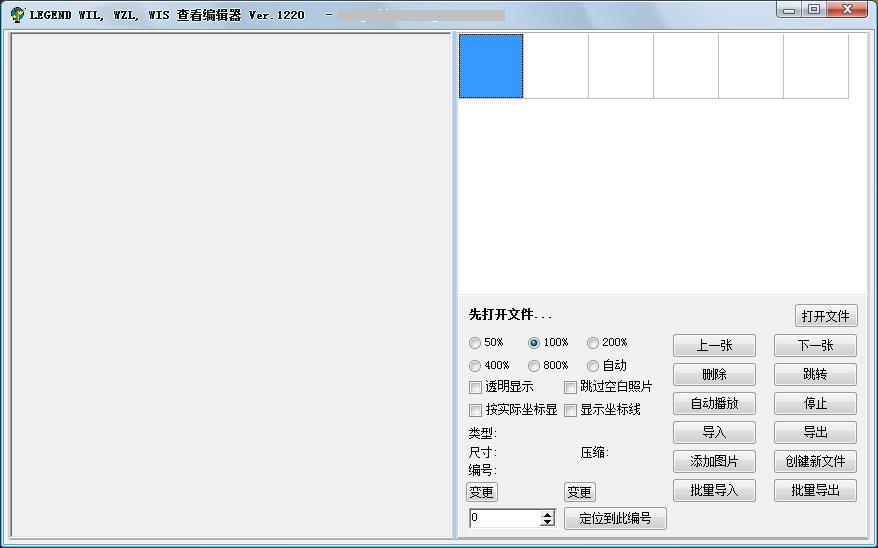Image resolution: width=878 pixels, height=548 pixels.
Task: Click the 压缩: label
Action: (x=595, y=452)
